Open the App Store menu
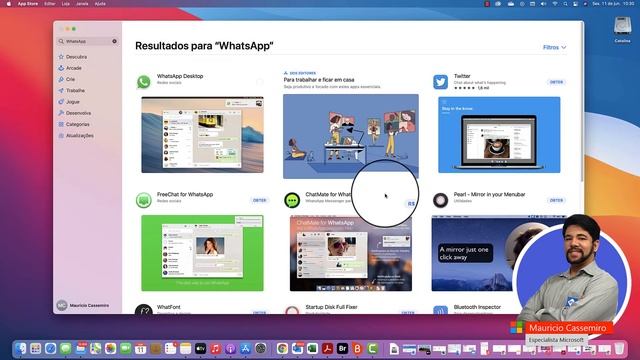This screenshot has height=360, width=640. pyautogui.click(x=28, y=4)
